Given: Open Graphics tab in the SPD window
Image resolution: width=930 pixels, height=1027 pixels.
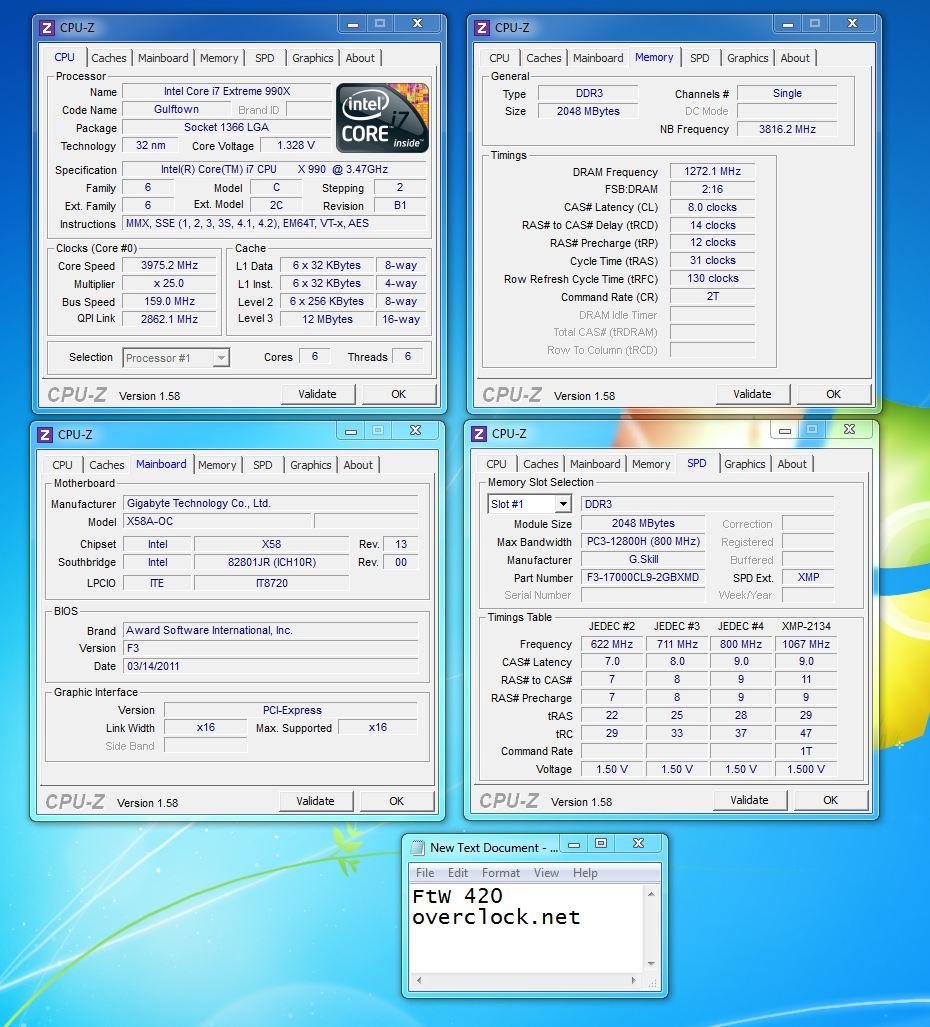Looking at the screenshot, I should [x=745, y=464].
